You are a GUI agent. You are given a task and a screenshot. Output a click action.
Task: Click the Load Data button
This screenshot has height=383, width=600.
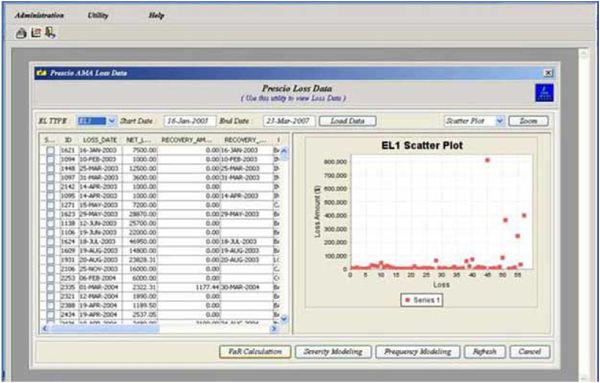347,121
